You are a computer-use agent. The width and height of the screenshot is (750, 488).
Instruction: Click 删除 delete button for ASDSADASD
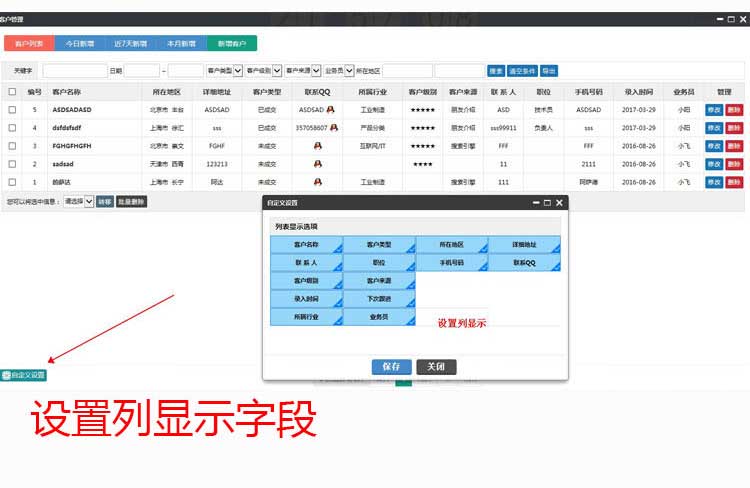click(x=734, y=110)
